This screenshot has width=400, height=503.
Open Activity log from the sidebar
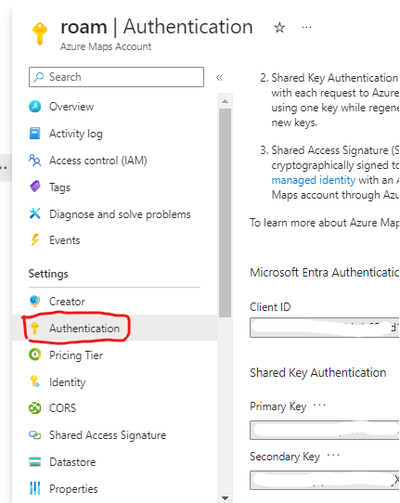coord(76,134)
